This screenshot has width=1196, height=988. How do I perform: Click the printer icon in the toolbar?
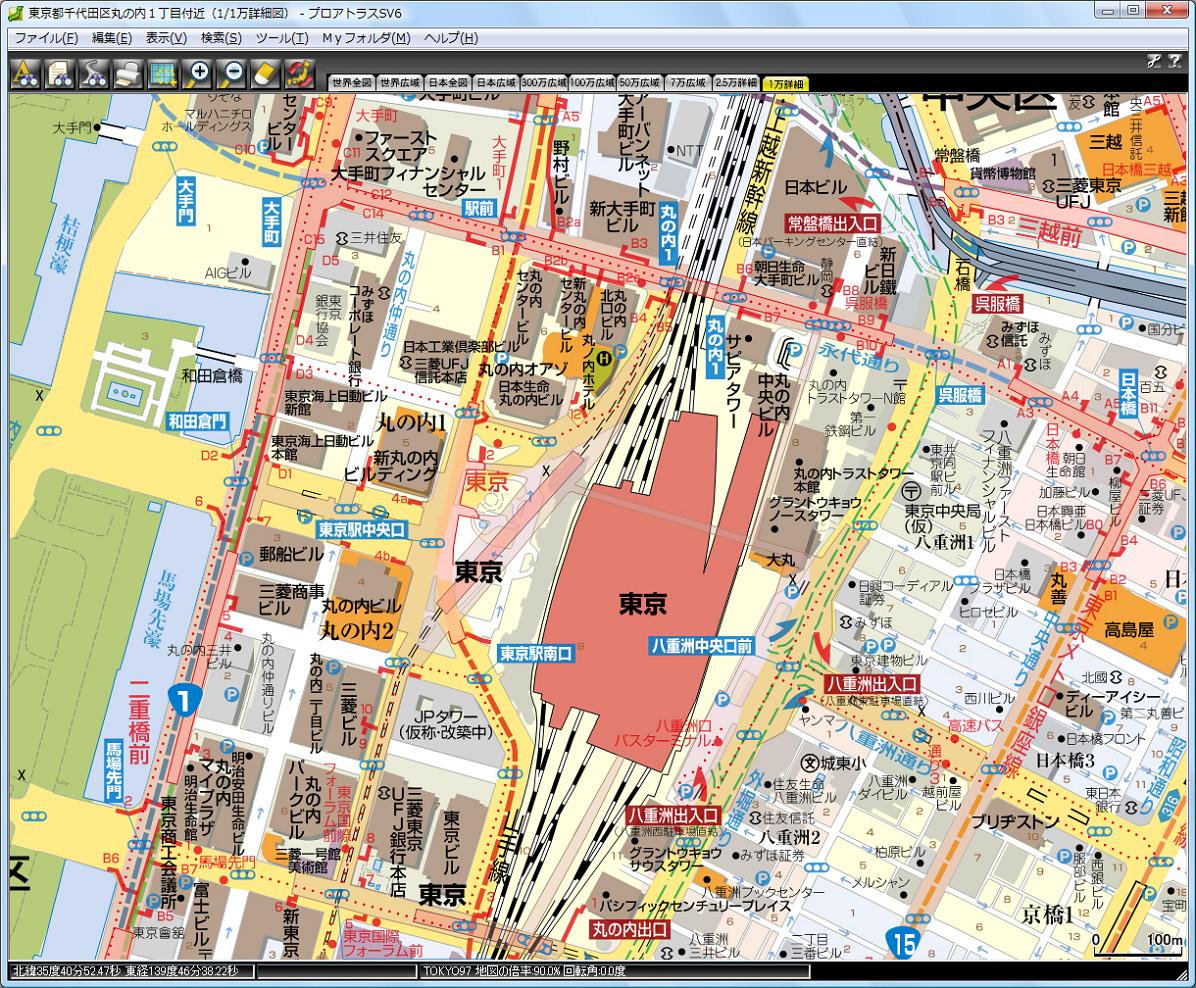coord(128,74)
